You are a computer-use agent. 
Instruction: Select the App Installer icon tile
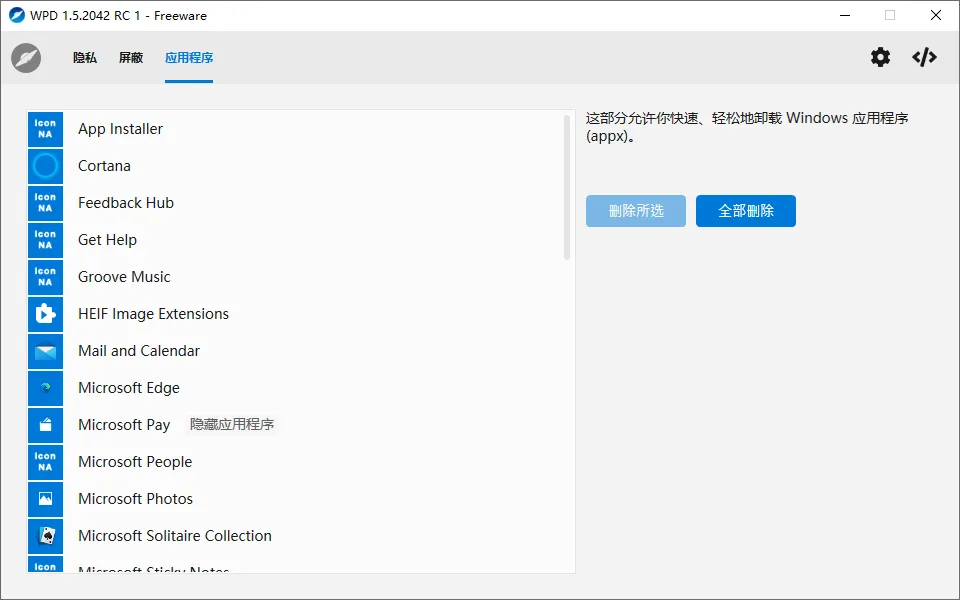click(45, 129)
